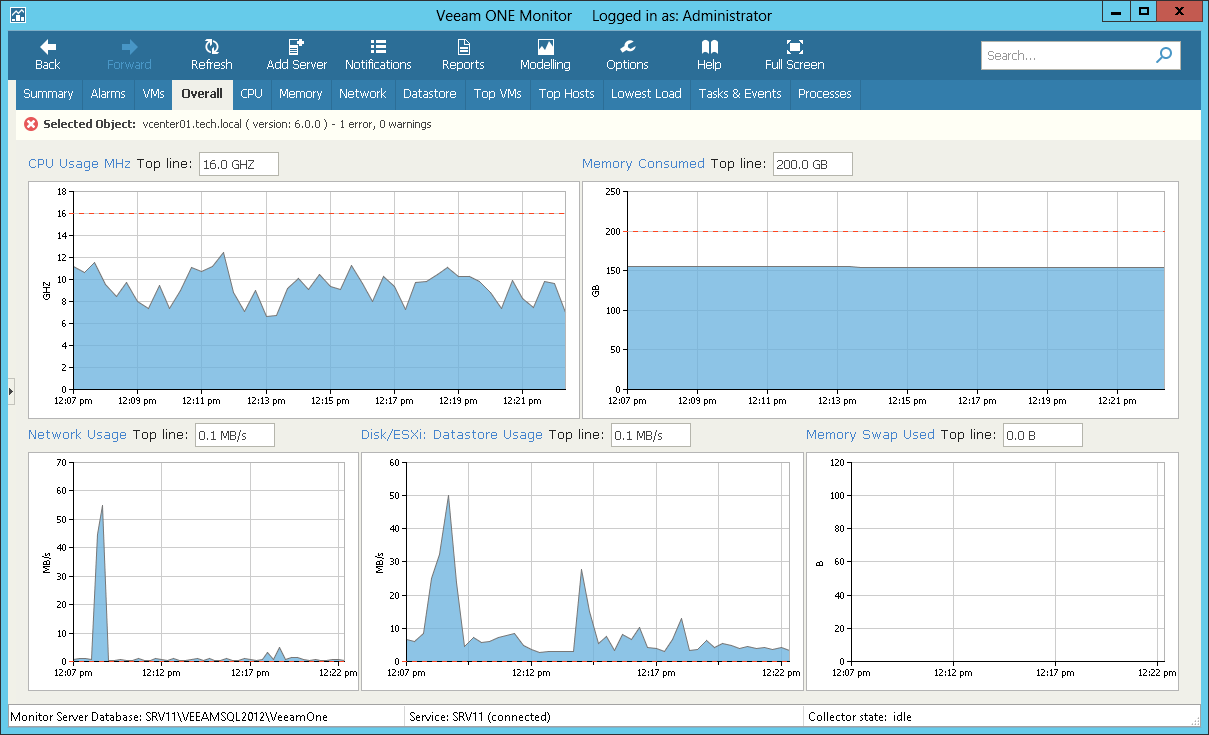Image resolution: width=1209 pixels, height=735 pixels.
Task: Close the Veeam ONE Monitor window
Action: tap(1181, 11)
